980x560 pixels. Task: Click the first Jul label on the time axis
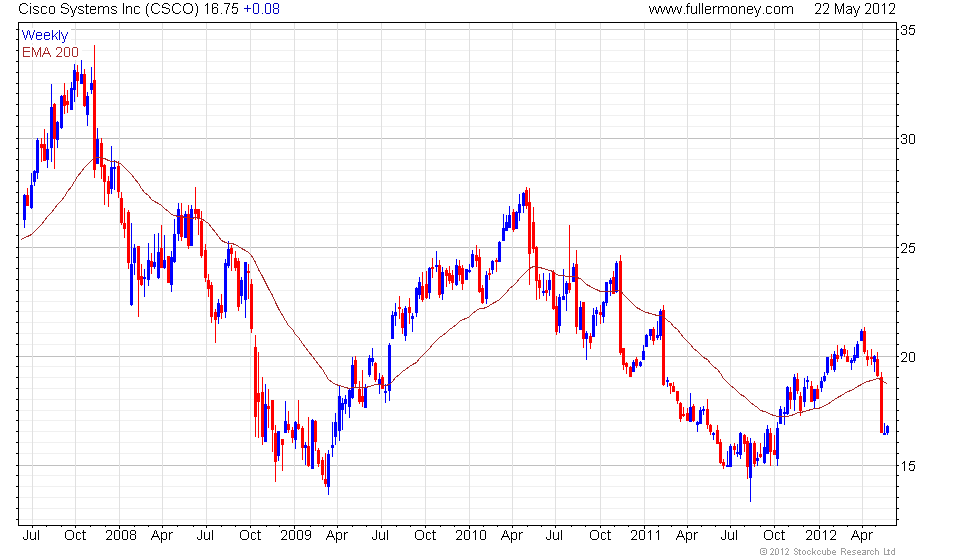[x=31, y=536]
